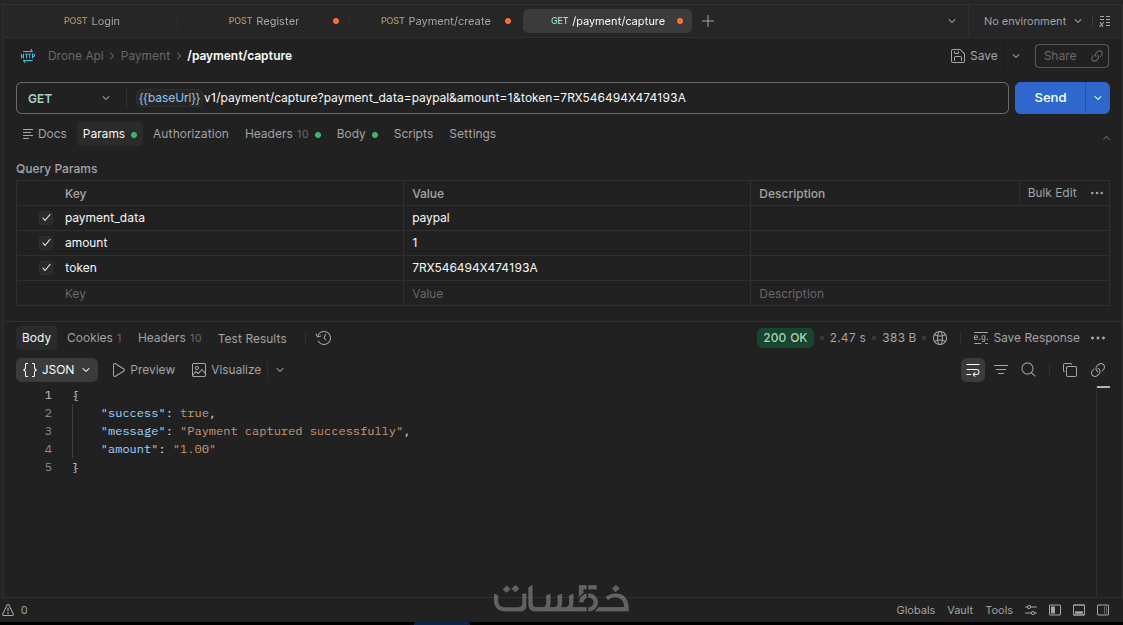Open the Visualize view

[226, 370]
